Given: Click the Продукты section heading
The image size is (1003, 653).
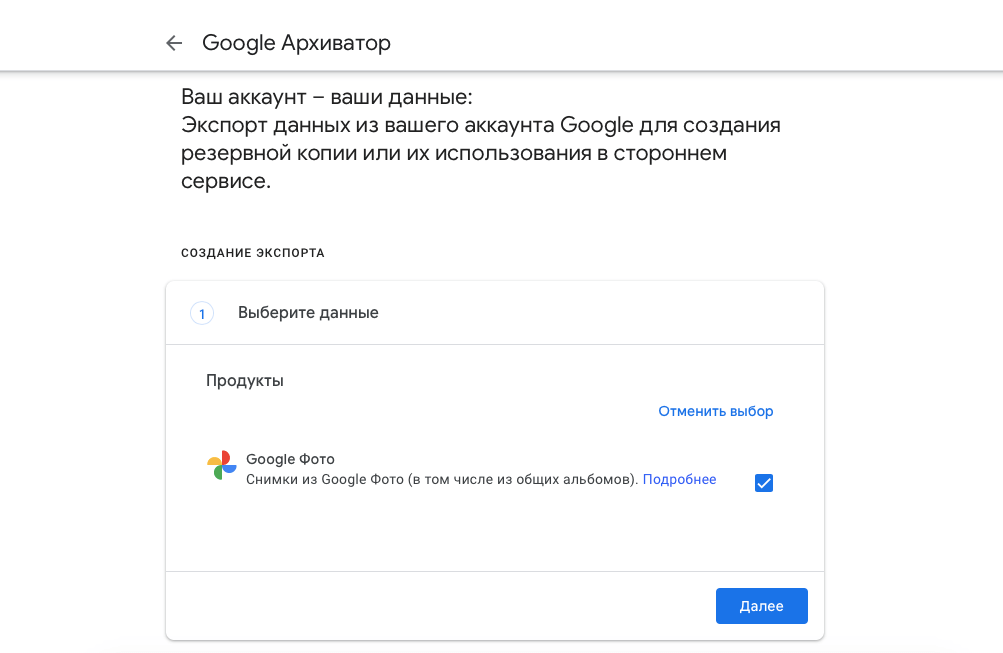Looking at the screenshot, I should 245,381.
